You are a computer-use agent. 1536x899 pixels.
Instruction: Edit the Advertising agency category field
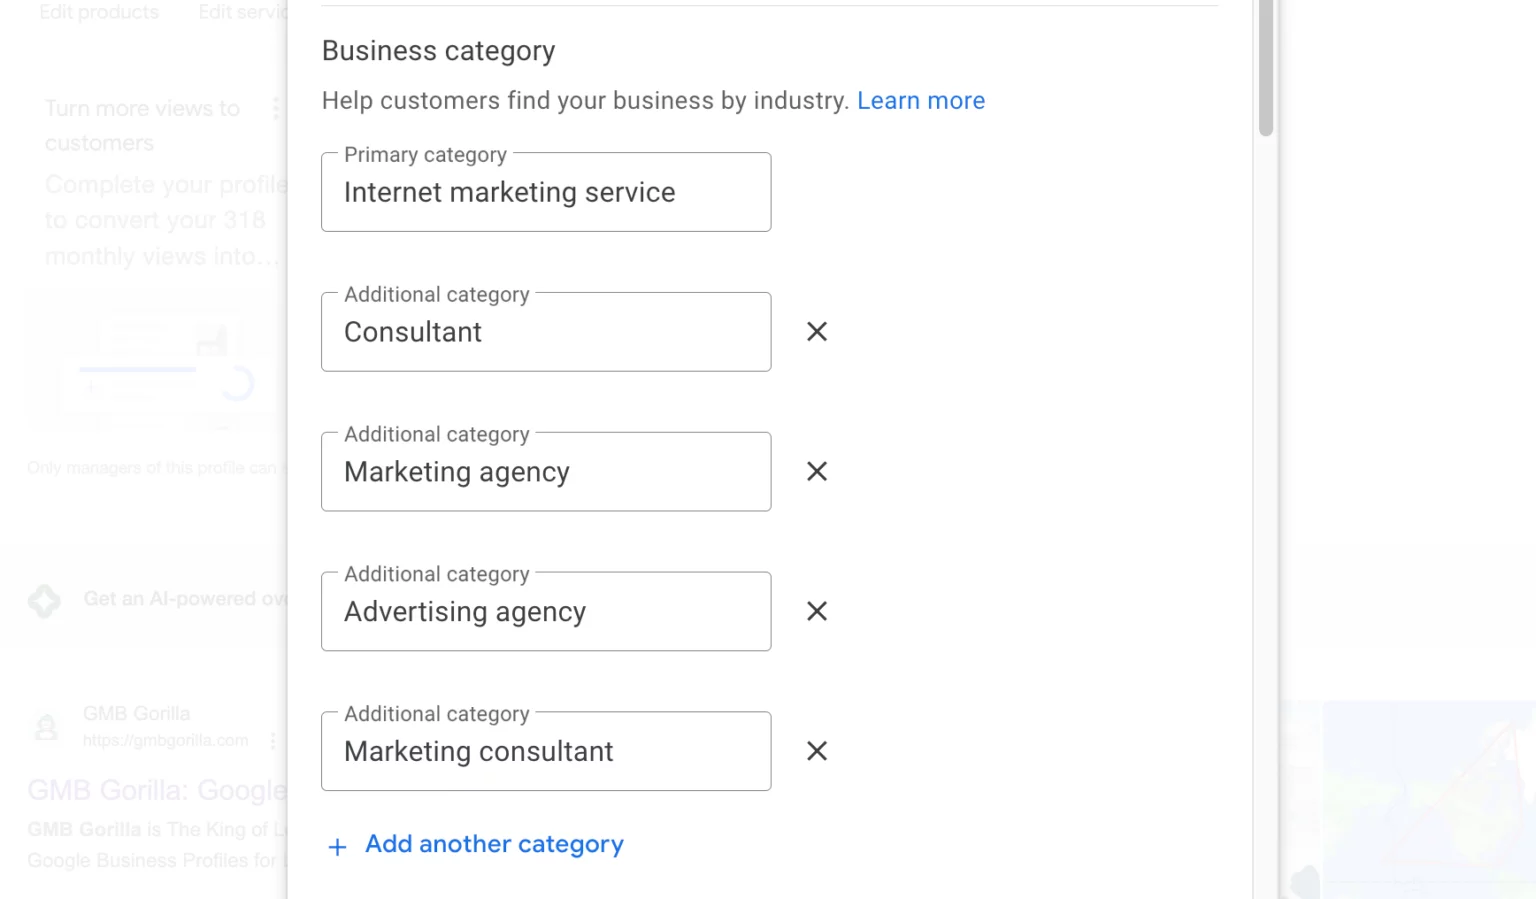(x=545, y=612)
